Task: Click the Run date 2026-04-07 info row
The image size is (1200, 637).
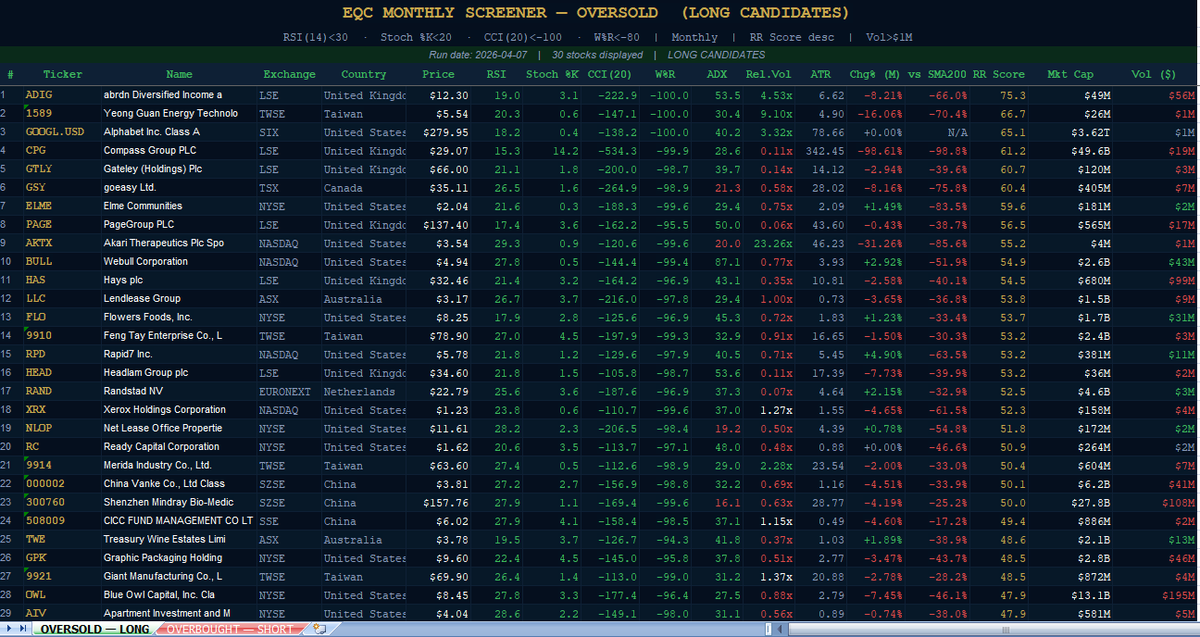Action: pyautogui.click(x=596, y=55)
